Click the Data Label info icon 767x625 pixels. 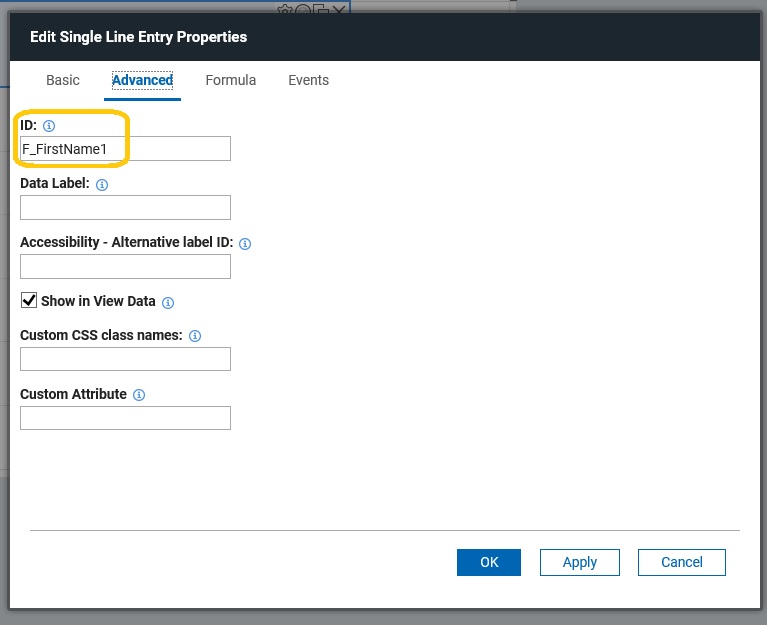tap(102, 184)
